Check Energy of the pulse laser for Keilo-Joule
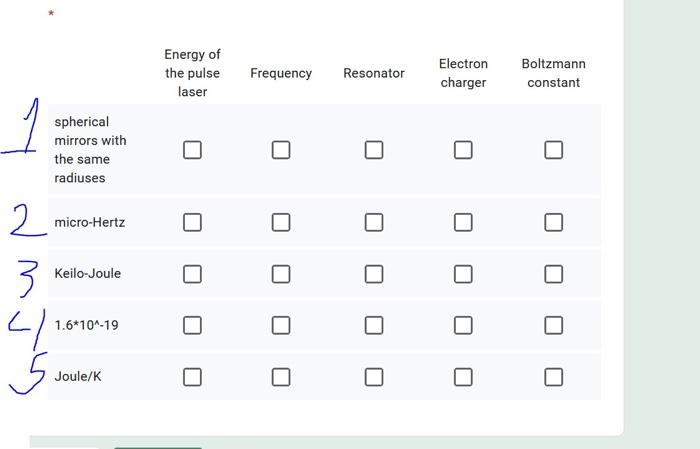700x449 pixels. pos(192,274)
